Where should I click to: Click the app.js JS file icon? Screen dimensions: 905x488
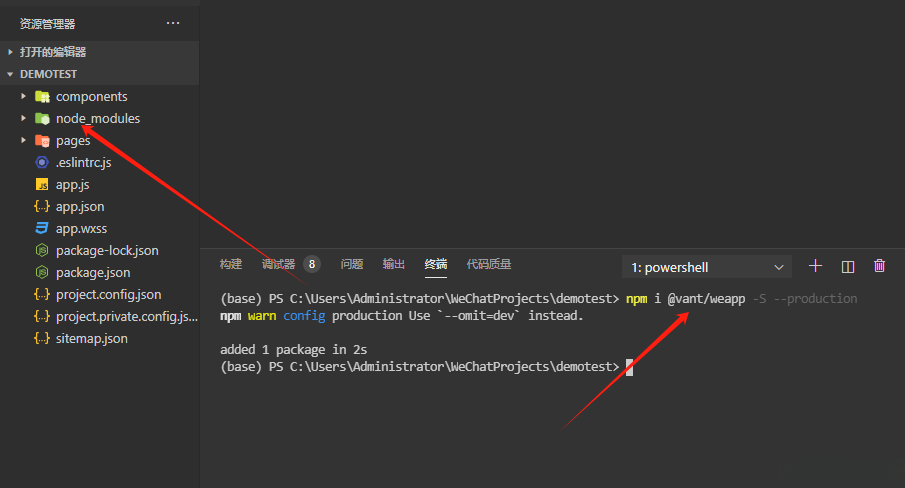click(x=42, y=185)
